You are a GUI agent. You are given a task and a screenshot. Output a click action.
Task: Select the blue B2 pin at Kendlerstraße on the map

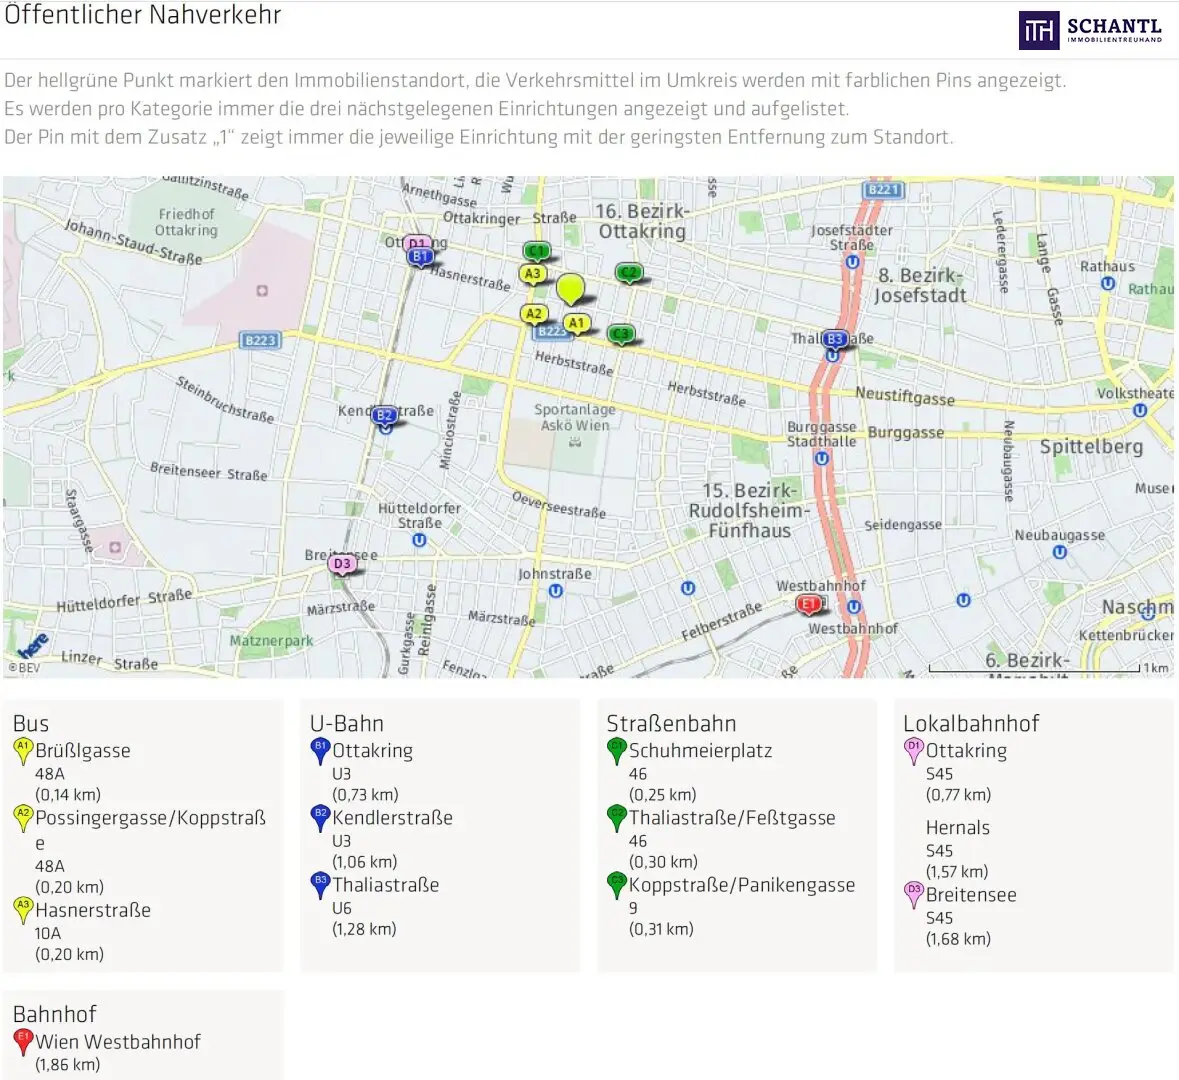pyautogui.click(x=384, y=415)
